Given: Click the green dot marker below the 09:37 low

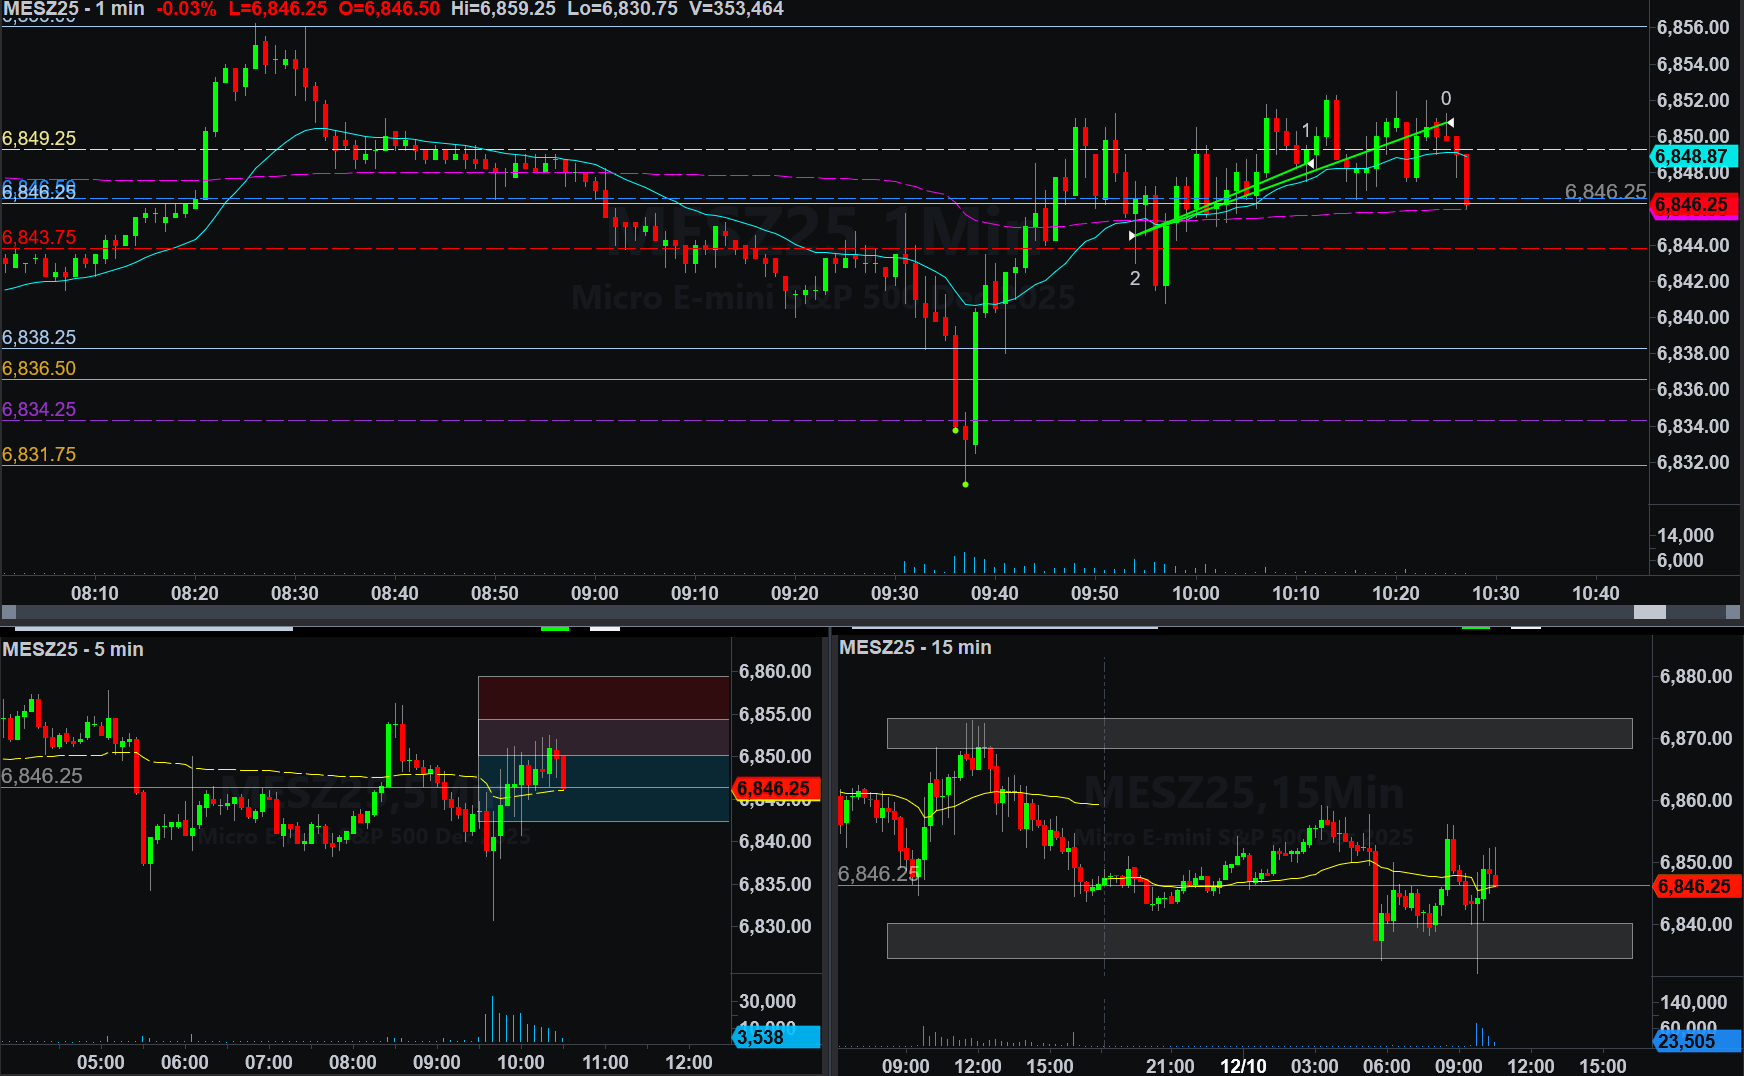Looking at the screenshot, I should pyautogui.click(x=965, y=484).
